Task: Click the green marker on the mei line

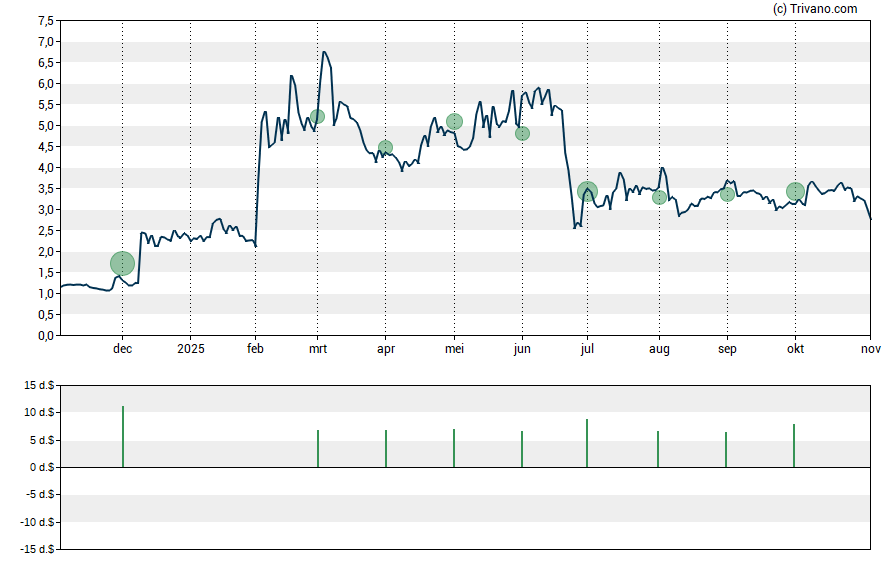Action: point(454,121)
